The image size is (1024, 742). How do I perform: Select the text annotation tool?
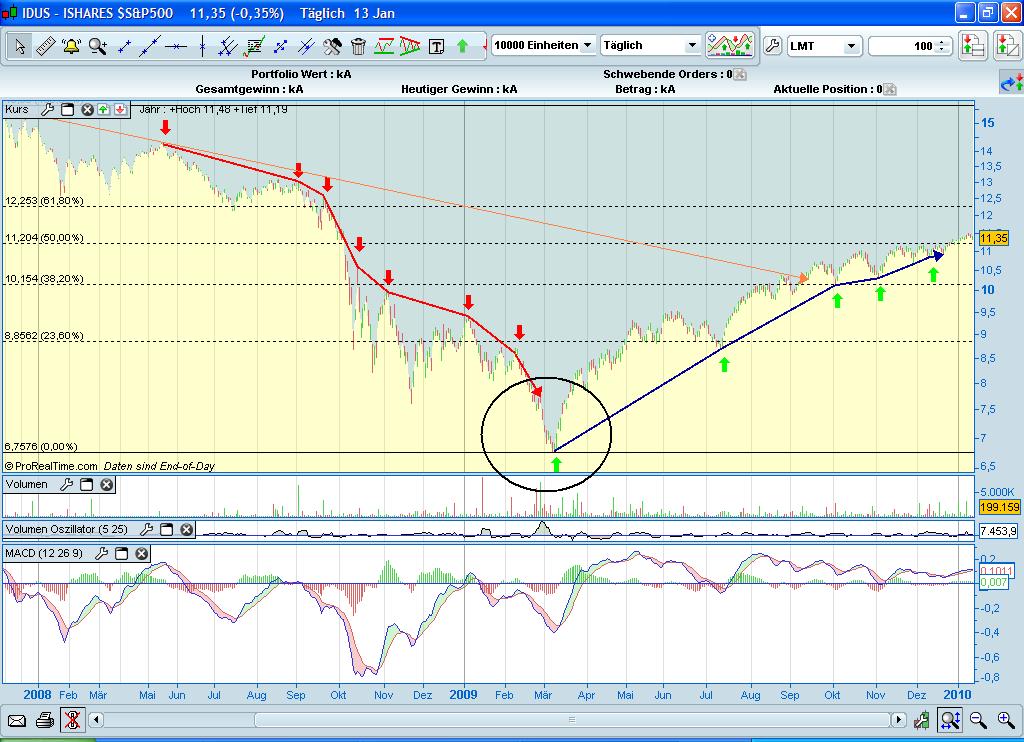click(436, 46)
